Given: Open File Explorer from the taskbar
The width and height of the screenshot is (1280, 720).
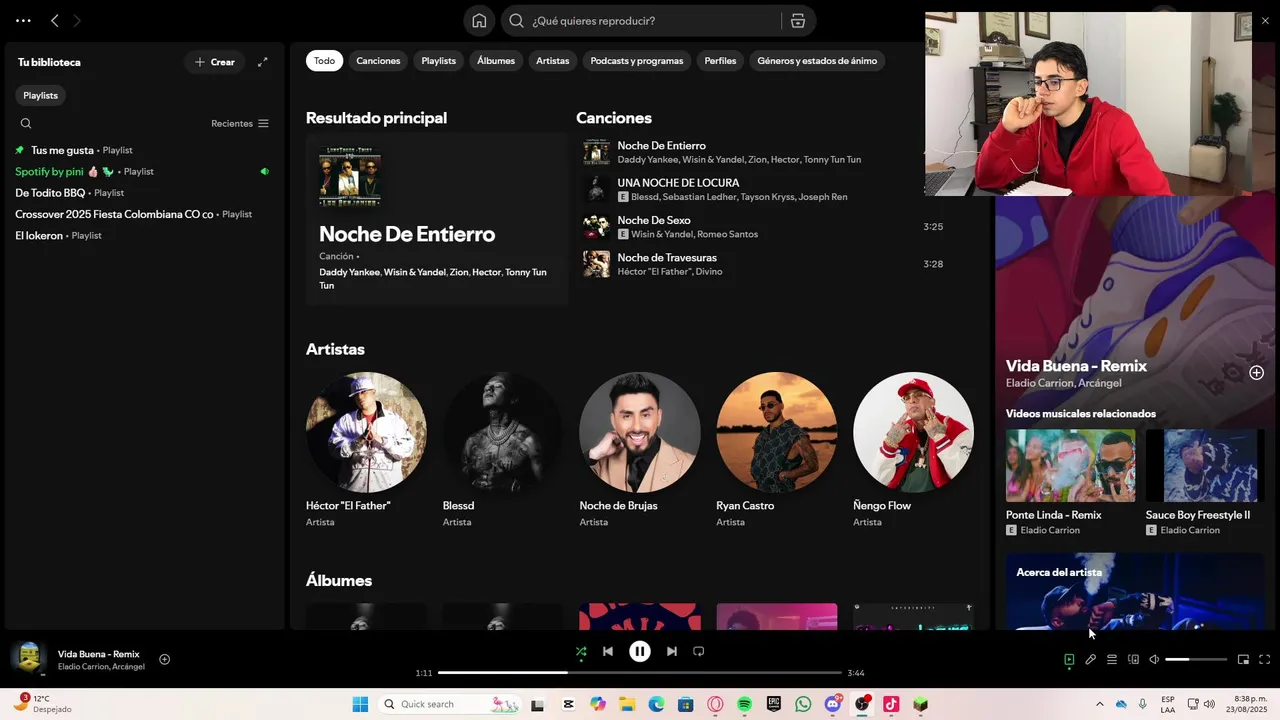Looking at the screenshot, I should 627,704.
